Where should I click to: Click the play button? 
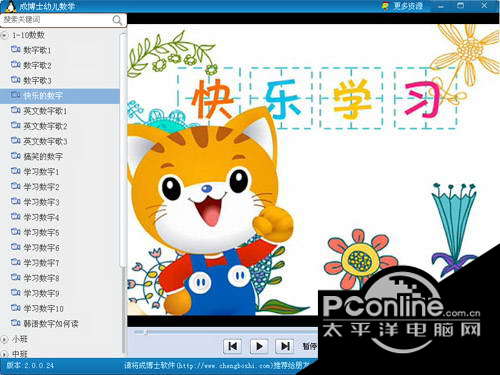point(259,346)
